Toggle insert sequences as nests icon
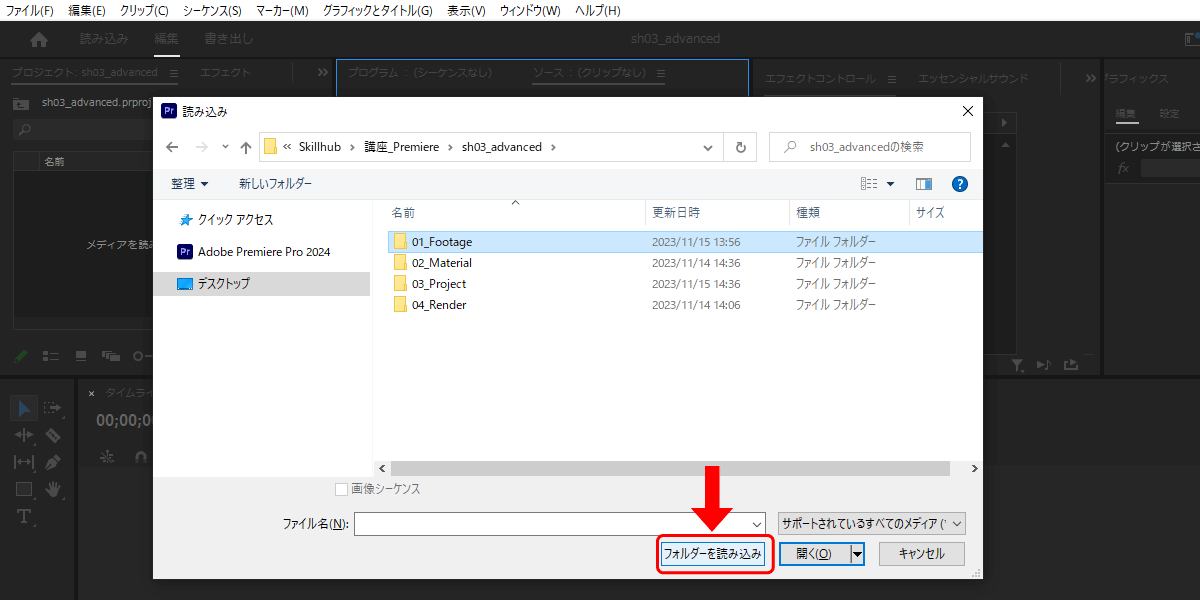Image resolution: width=1200 pixels, height=600 pixels. tap(108, 455)
